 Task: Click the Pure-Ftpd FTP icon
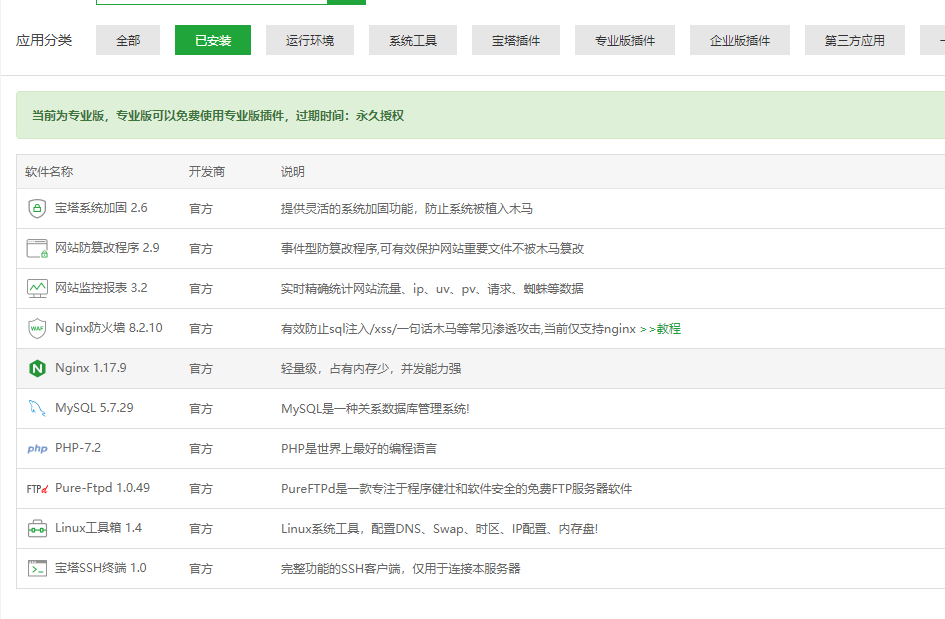point(37,489)
